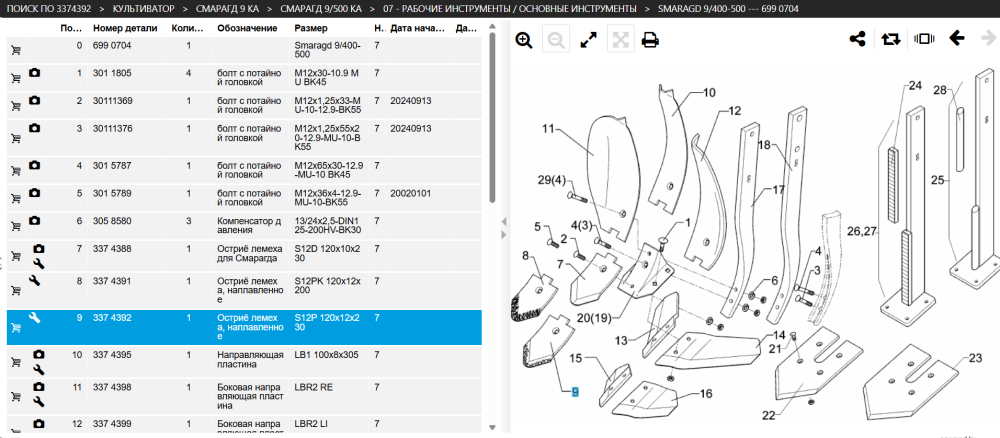Click callout 26,27 in diagram

pyautogui.click(x=862, y=232)
